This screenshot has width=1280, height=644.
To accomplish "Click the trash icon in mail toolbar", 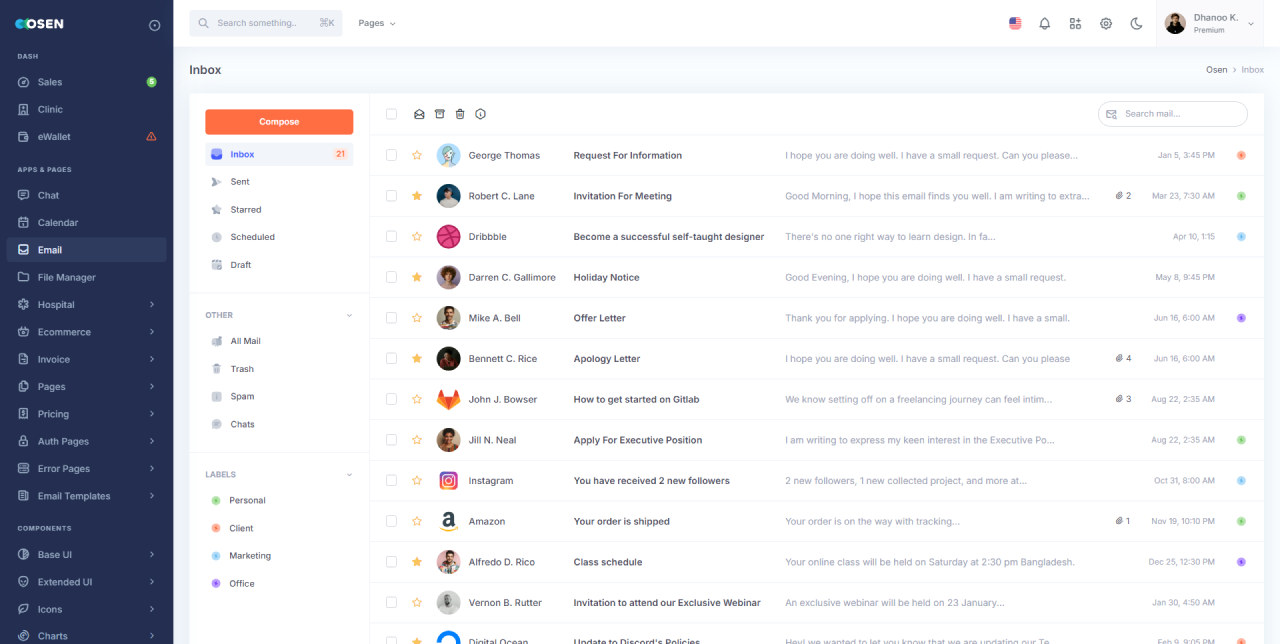I will coord(460,114).
